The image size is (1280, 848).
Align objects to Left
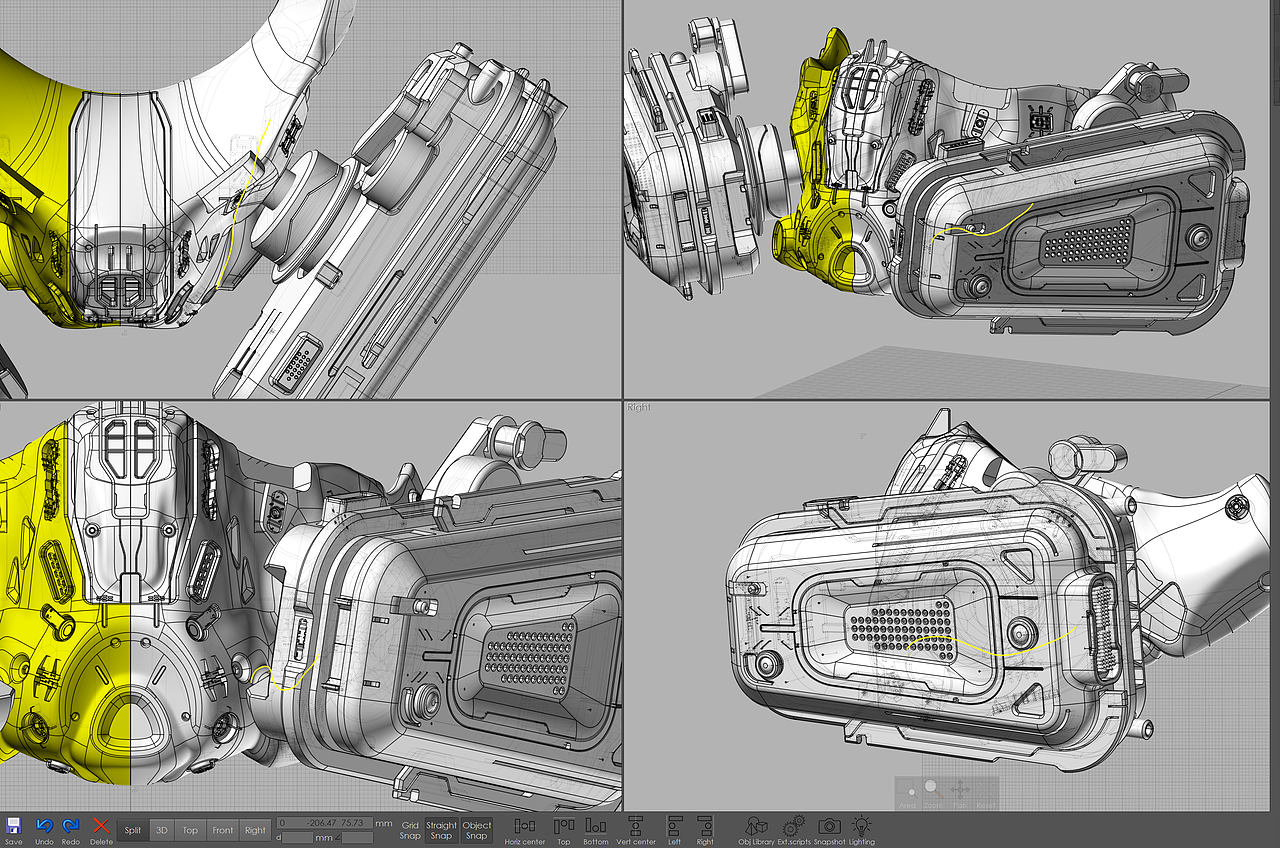674,831
